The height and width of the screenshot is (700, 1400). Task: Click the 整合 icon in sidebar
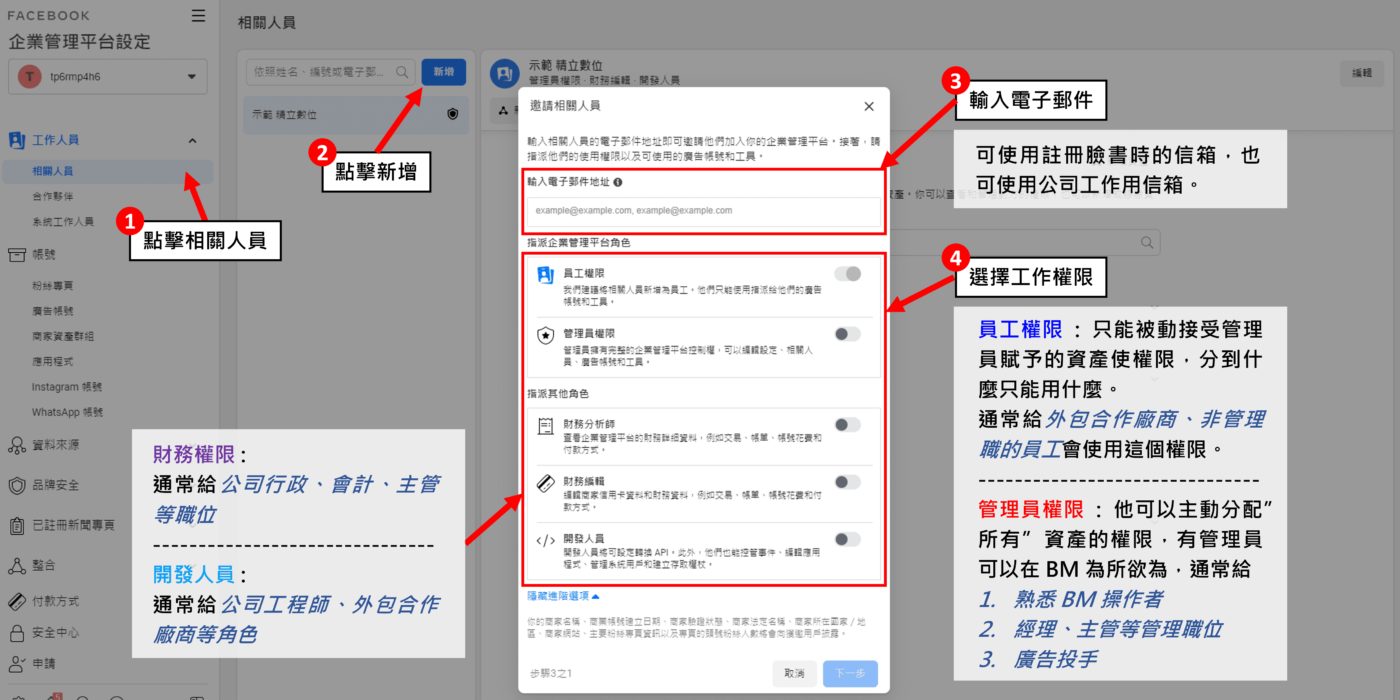pyautogui.click(x=16, y=565)
